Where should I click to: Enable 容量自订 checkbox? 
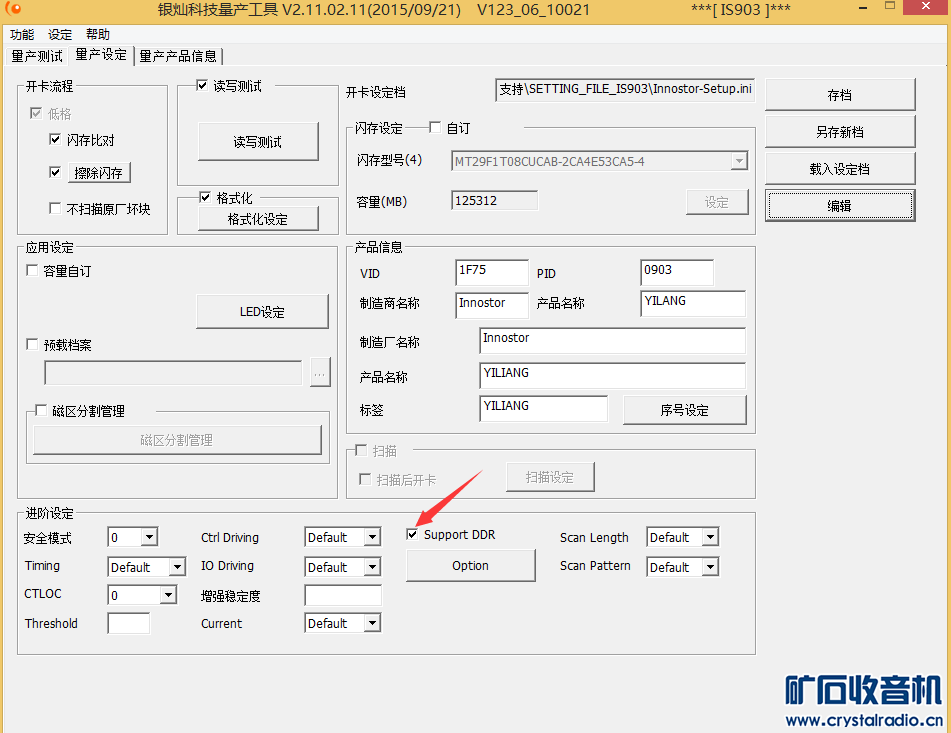point(32,270)
